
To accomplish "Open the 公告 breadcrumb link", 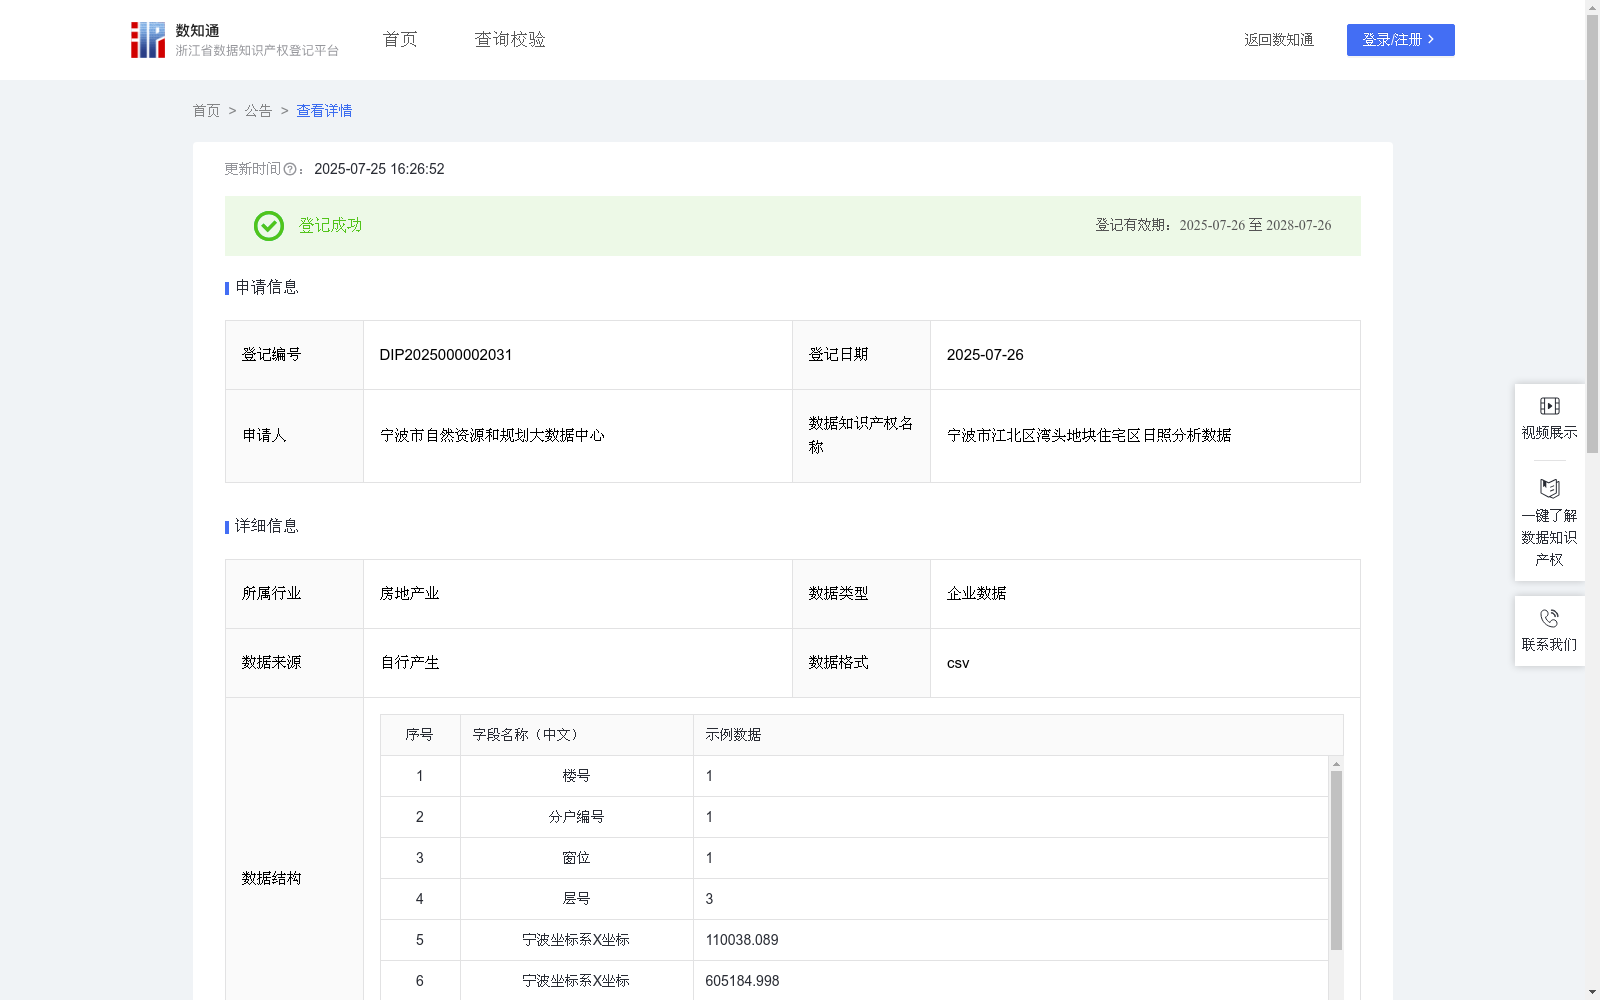I will point(258,111).
